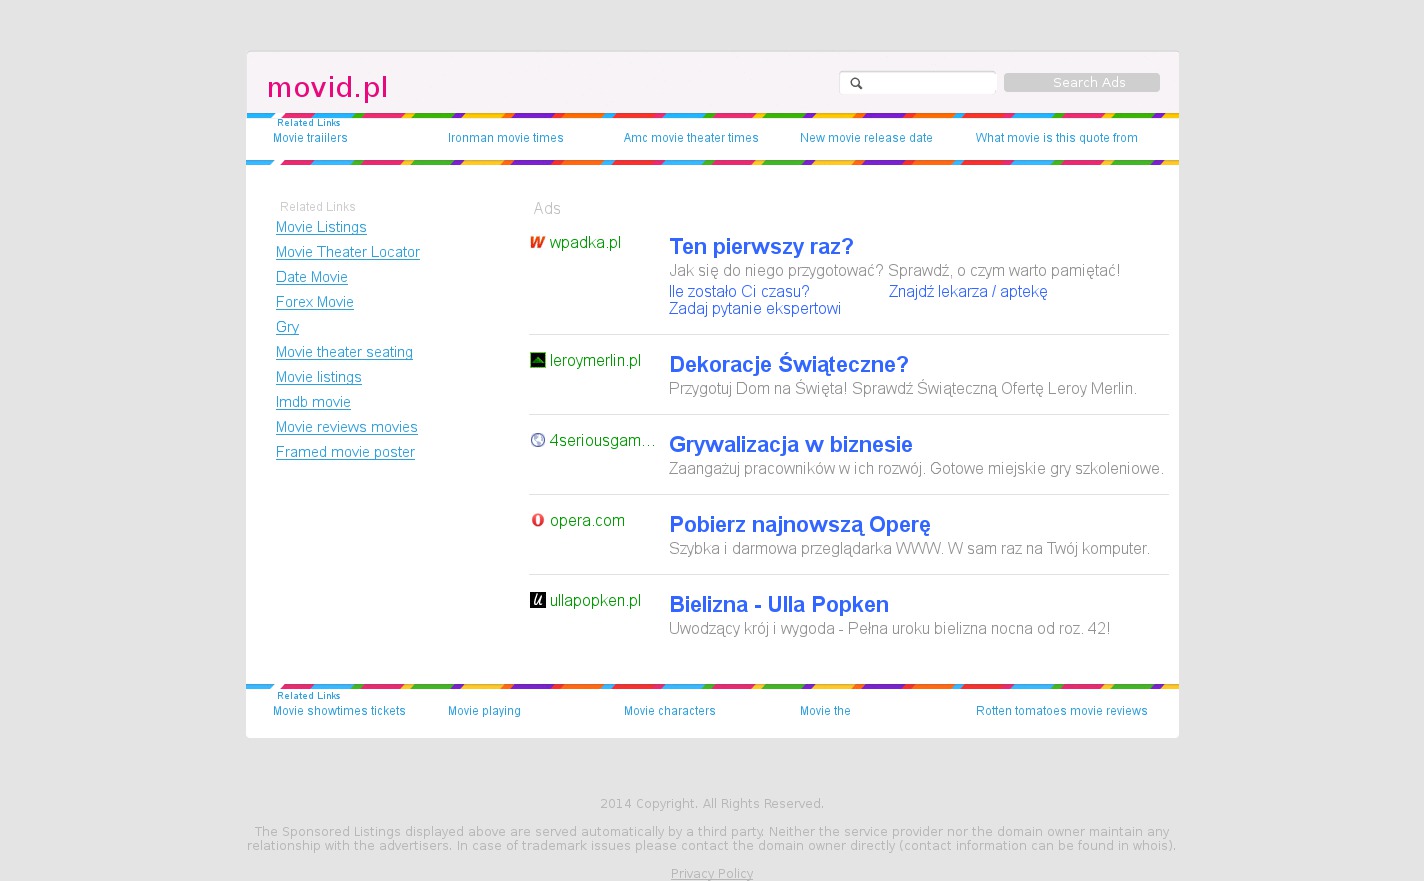Visit the 'Bielizna - Ulla Popken' ad
The image size is (1424, 881).
pos(778,604)
